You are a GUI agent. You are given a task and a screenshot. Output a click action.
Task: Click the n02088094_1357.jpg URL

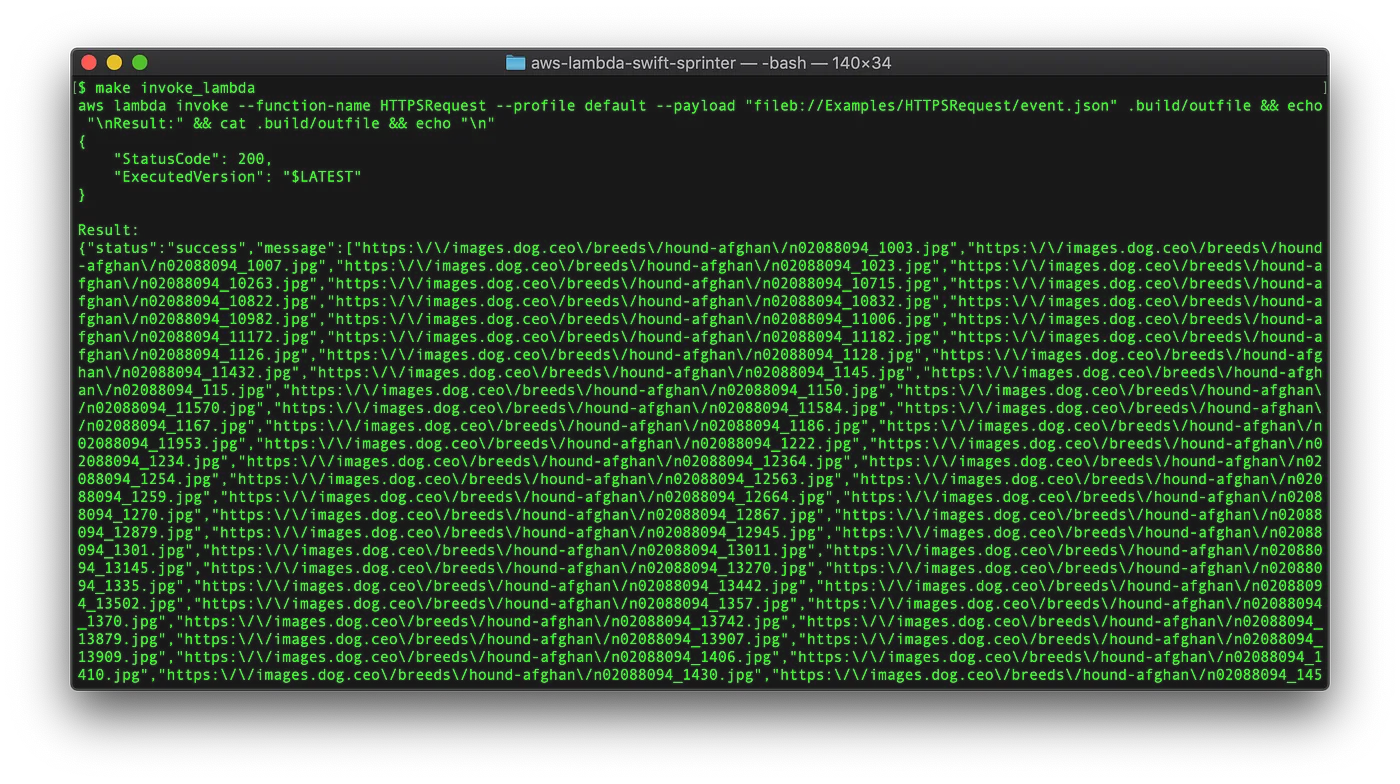495,604
